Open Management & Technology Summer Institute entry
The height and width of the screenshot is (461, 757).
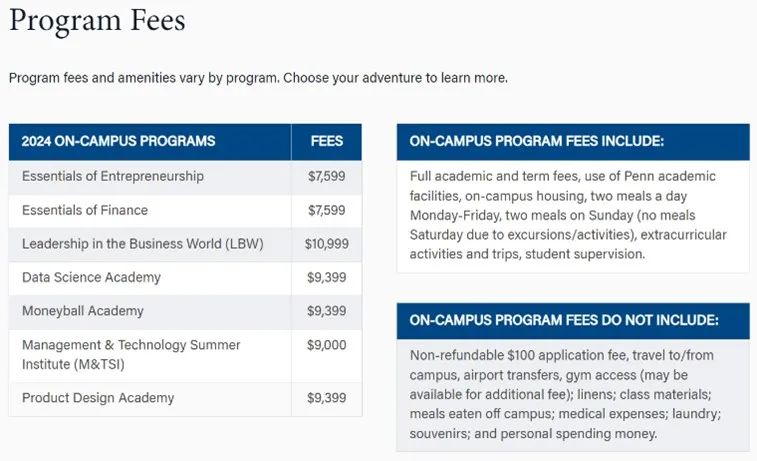pyautogui.click(x=131, y=354)
